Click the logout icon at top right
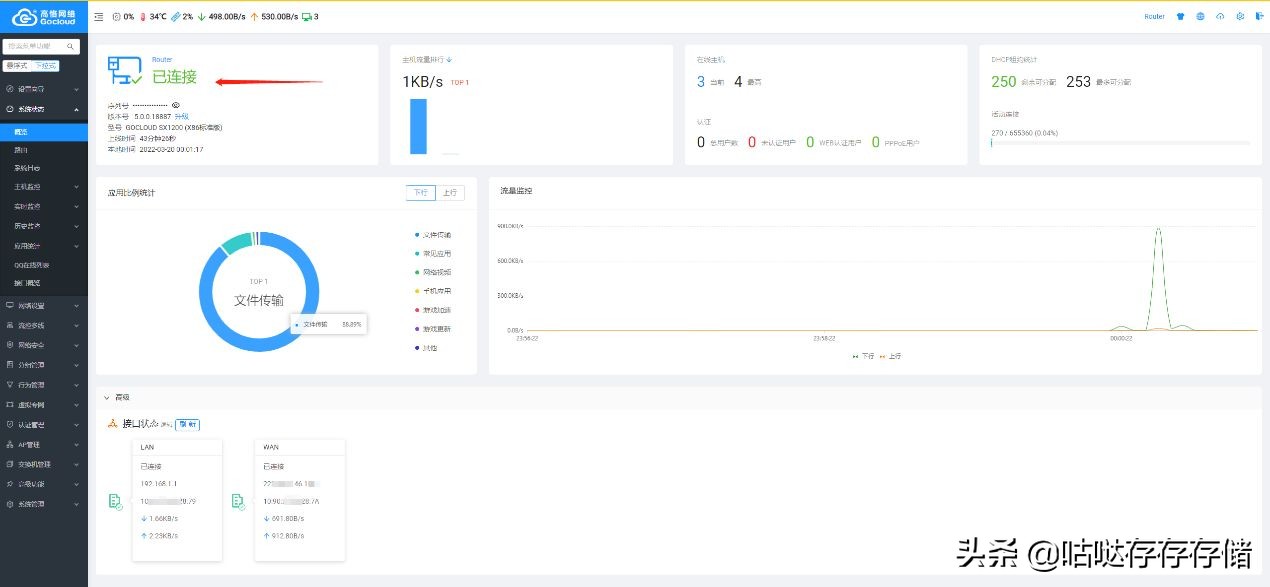Viewport: 1270px width, 587px height. click(1258, 17)
